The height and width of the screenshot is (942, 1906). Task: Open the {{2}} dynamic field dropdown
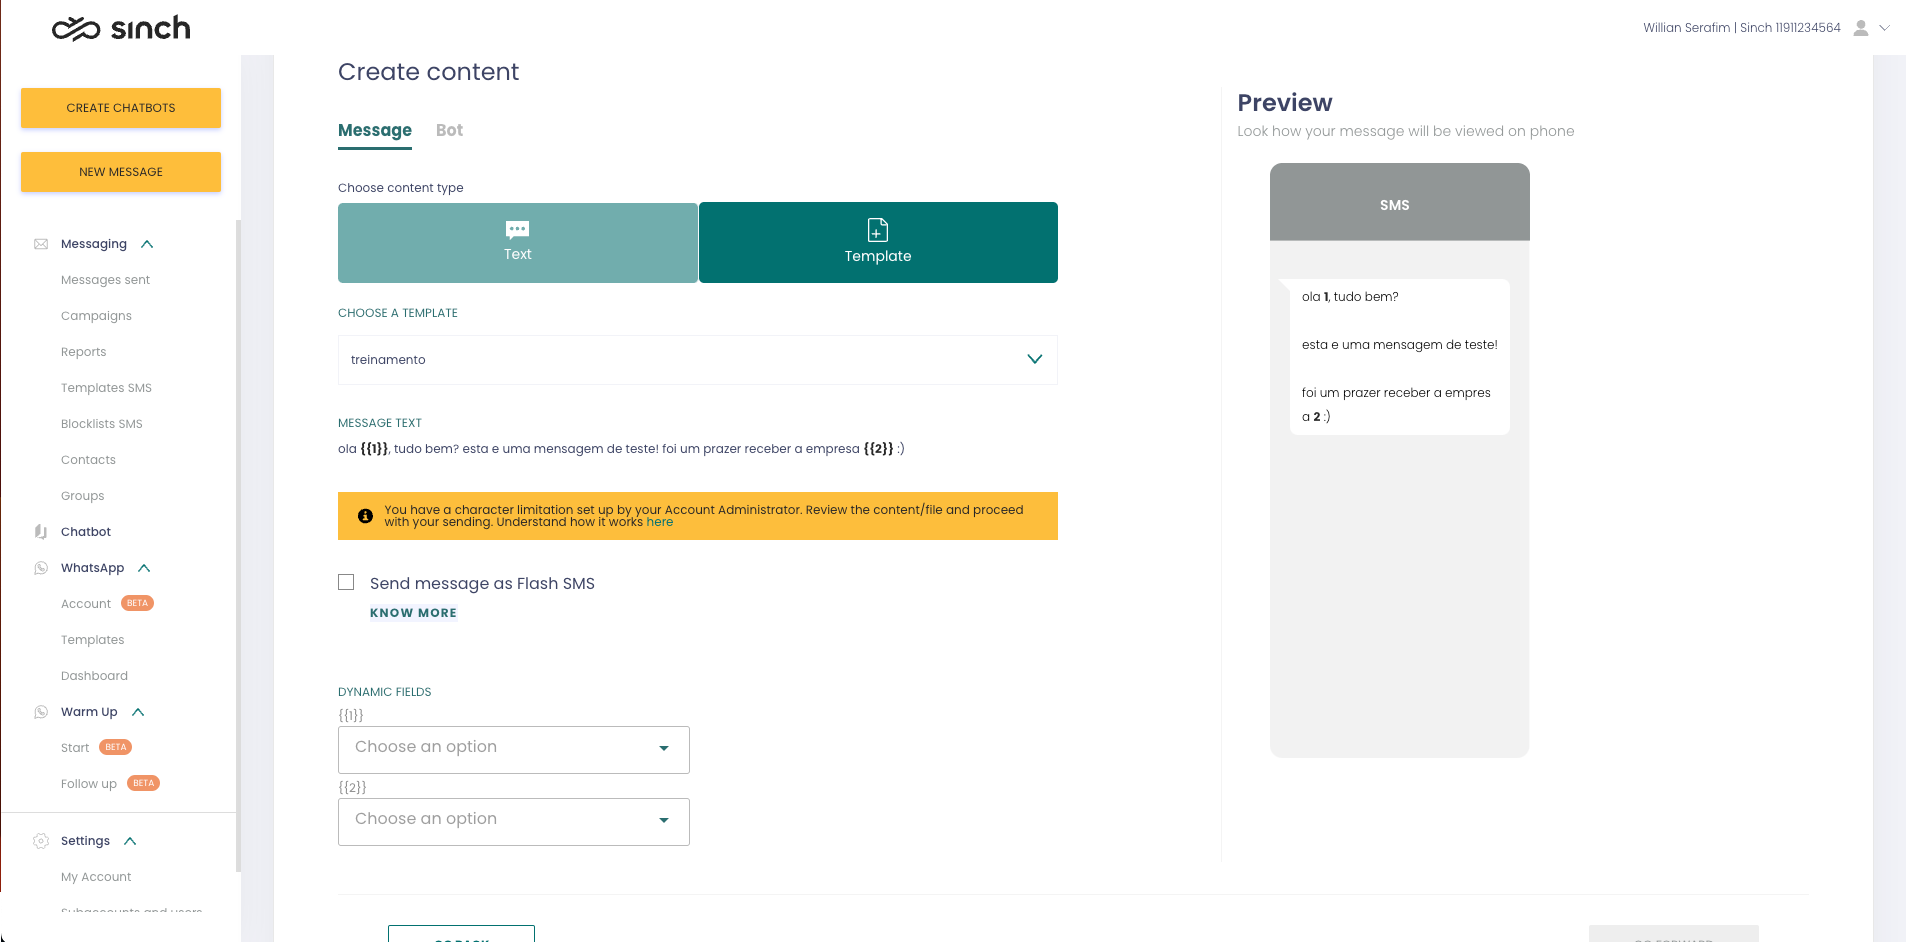point(514,821)
